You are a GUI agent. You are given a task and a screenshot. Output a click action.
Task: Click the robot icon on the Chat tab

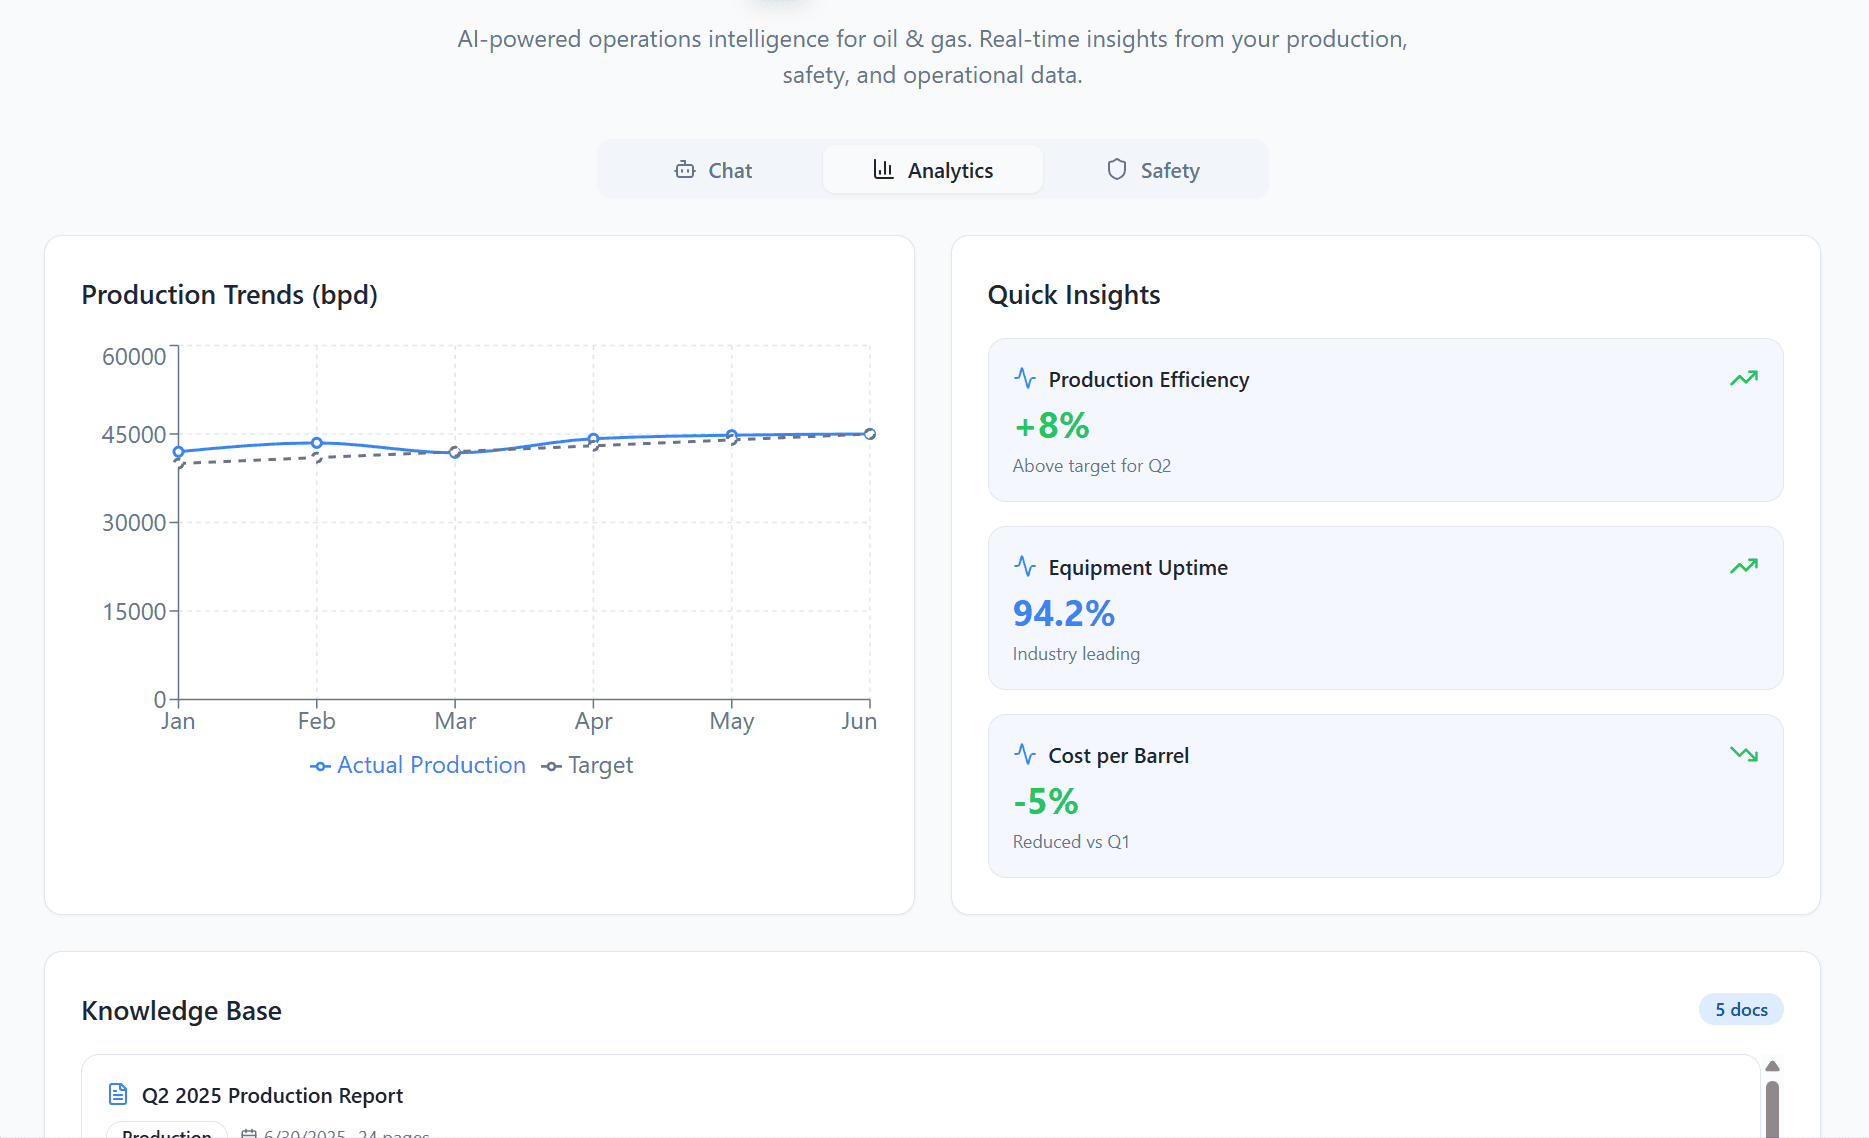pyautogui.click(x=684, y=170)
